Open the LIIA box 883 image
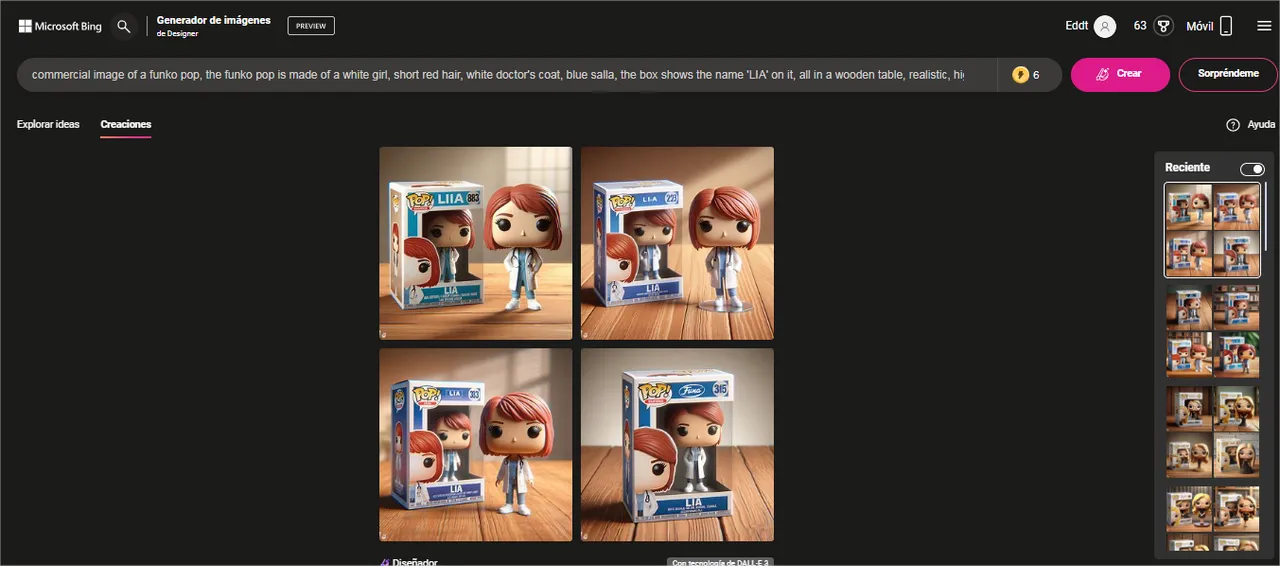Image resolution: width=1280 pixels, height=566 pixels. (x=476, y=243)
